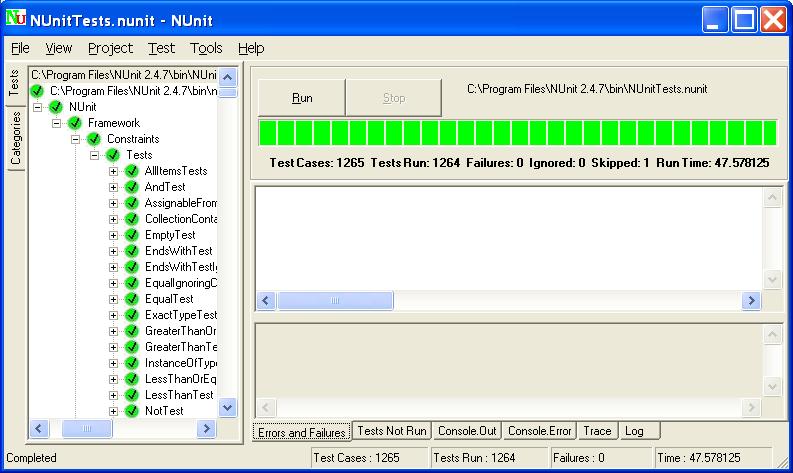The image size is (793, 473).
Task: Open the View menu
Action: coord(59,48)
